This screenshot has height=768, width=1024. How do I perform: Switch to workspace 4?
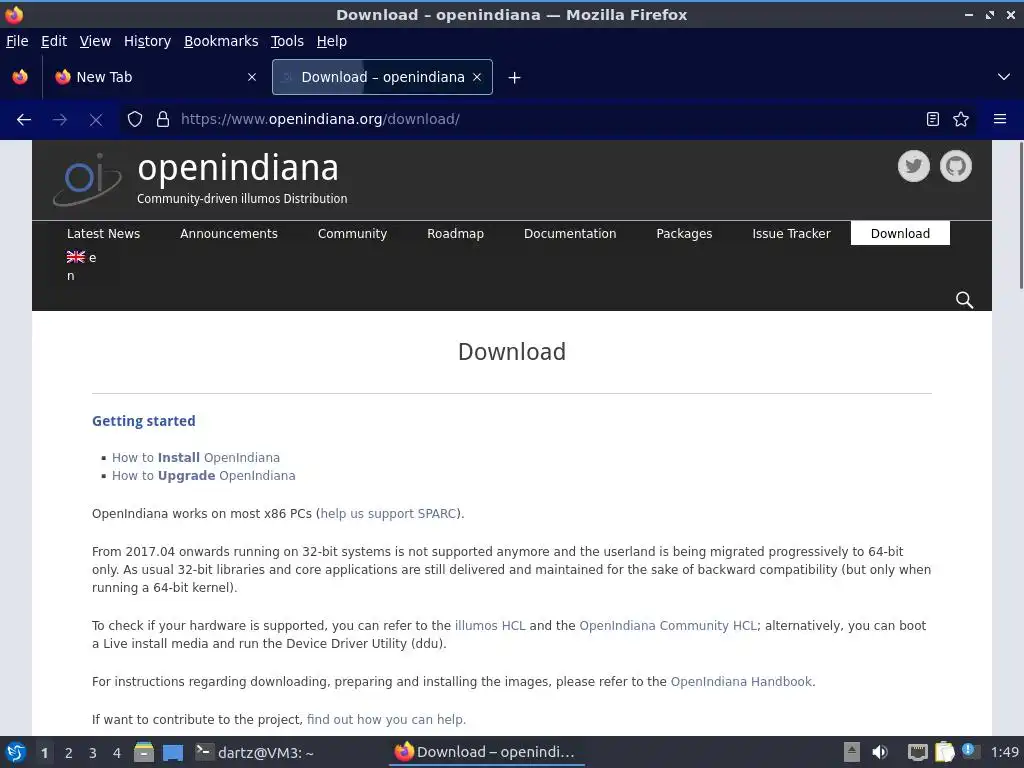tap(117, 753)
